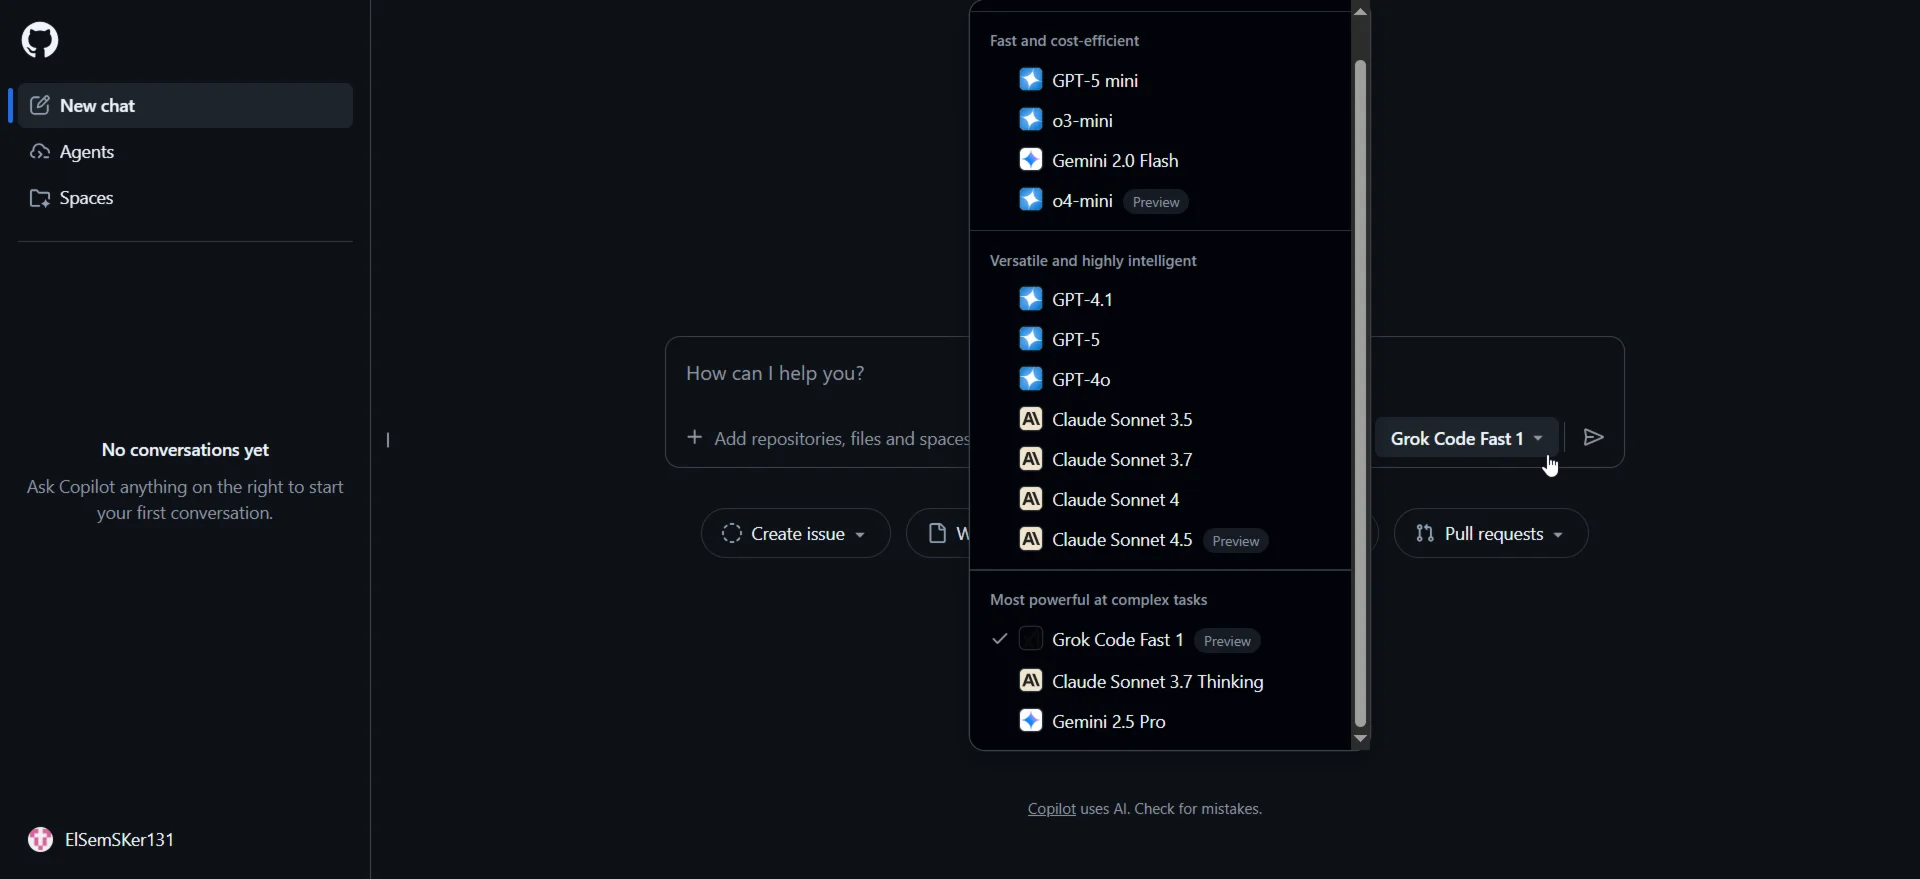Click the model list scrollbar down arrow

(1360, 739)
